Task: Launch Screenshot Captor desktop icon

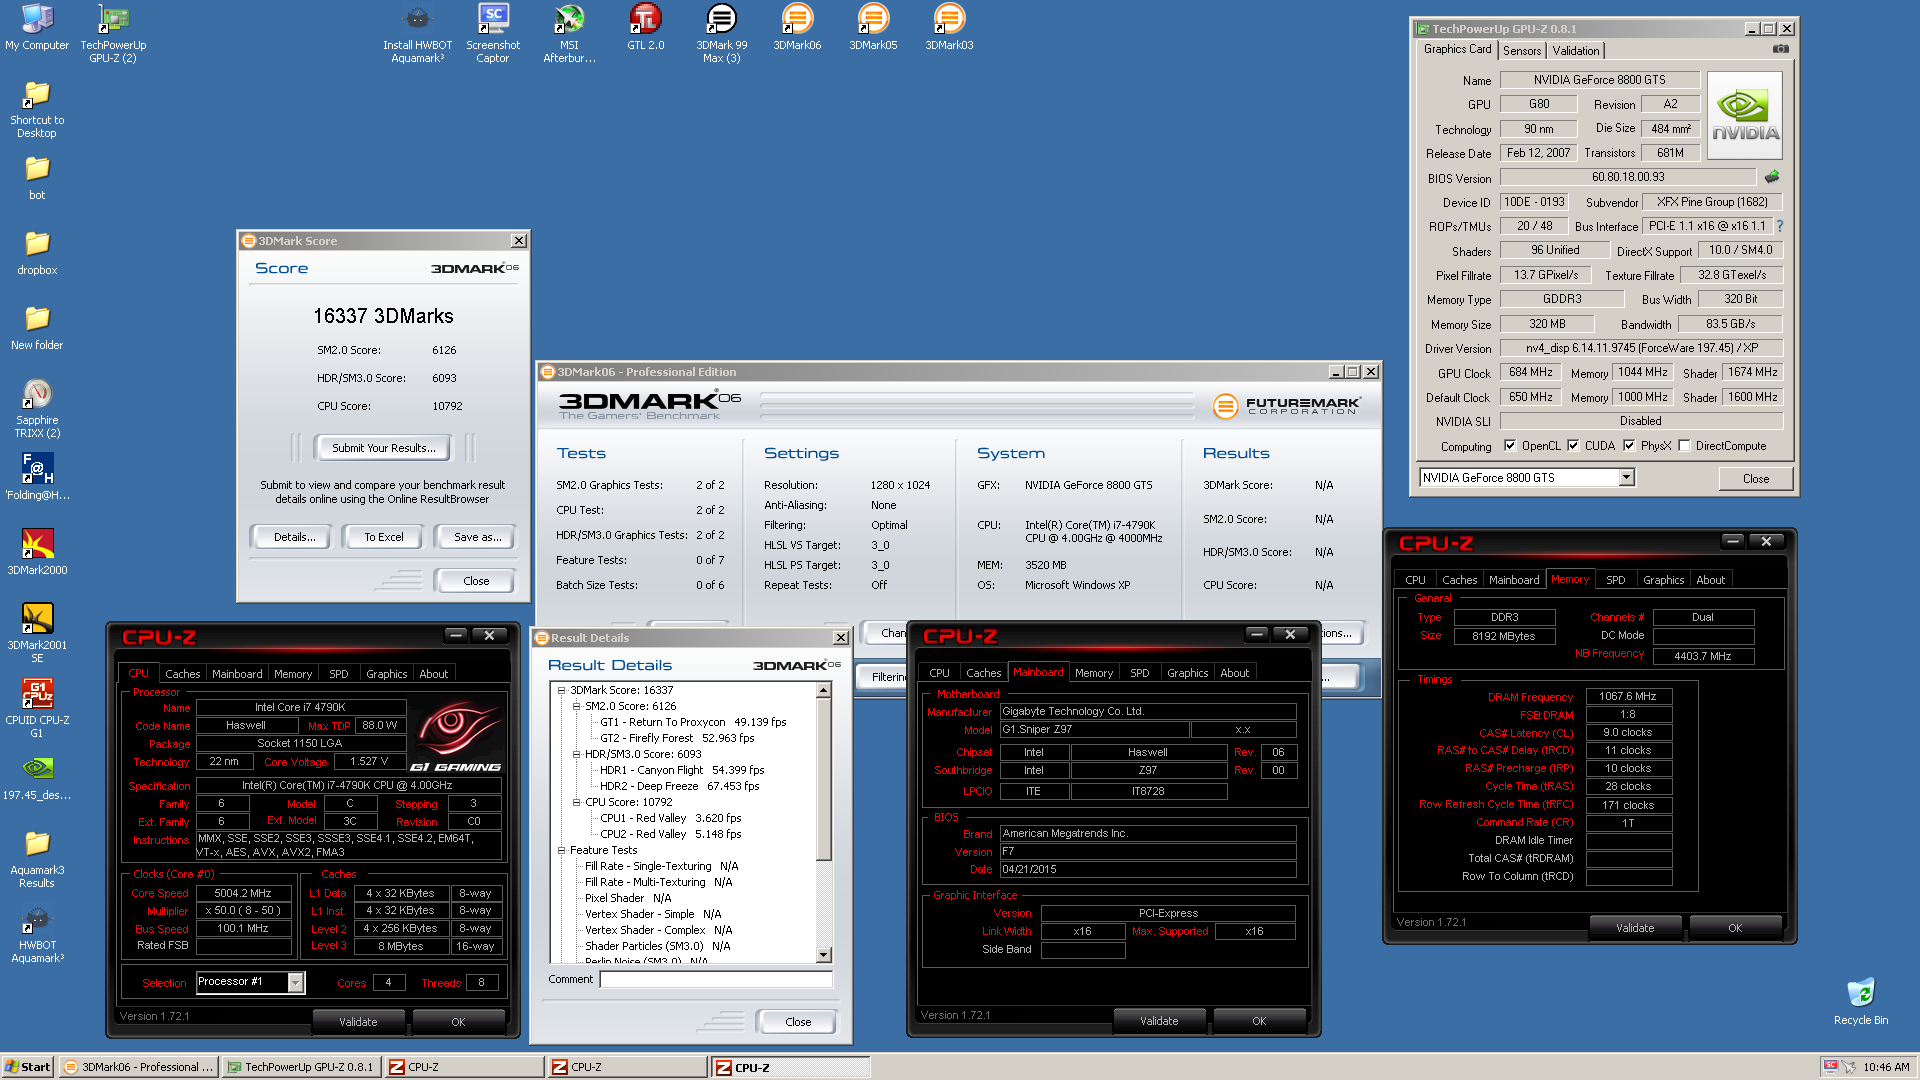Action: tap(493, 33)
